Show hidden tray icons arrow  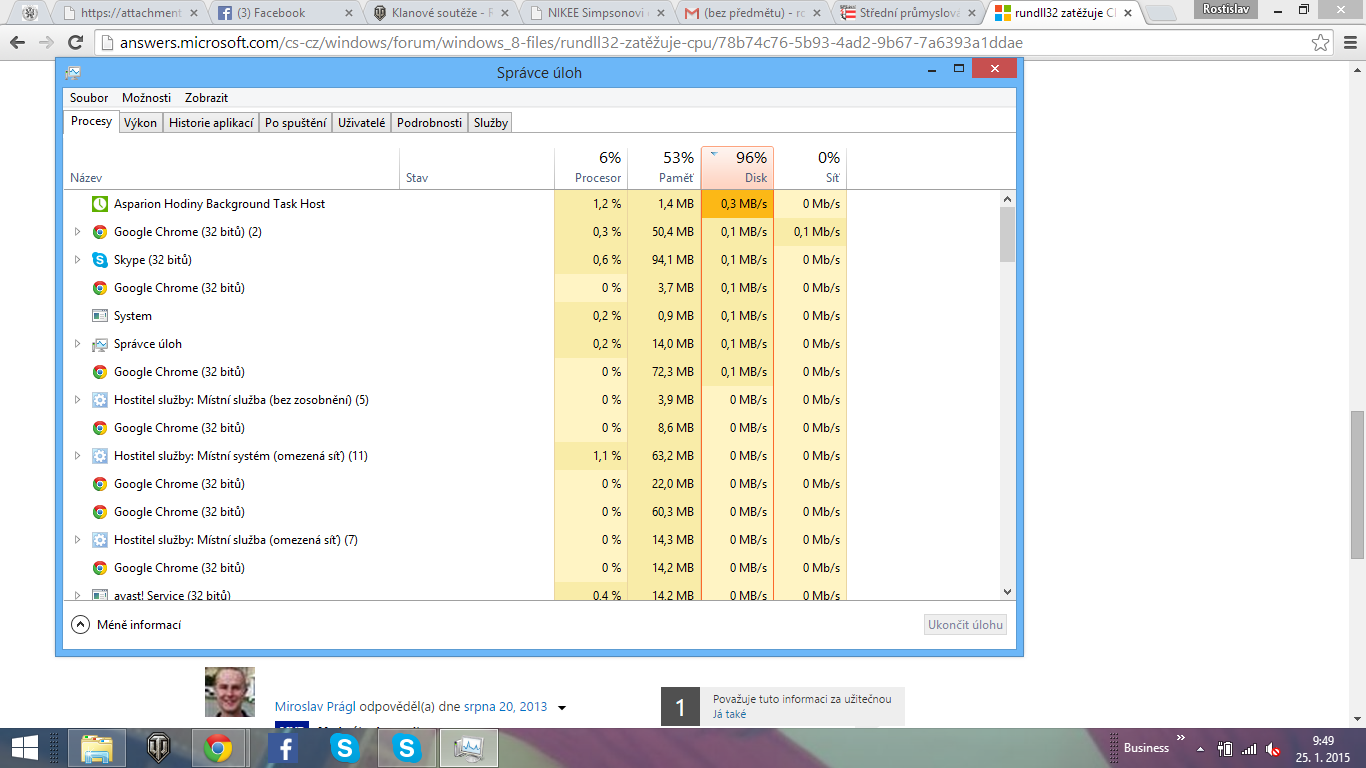(x=1200, y=748)
